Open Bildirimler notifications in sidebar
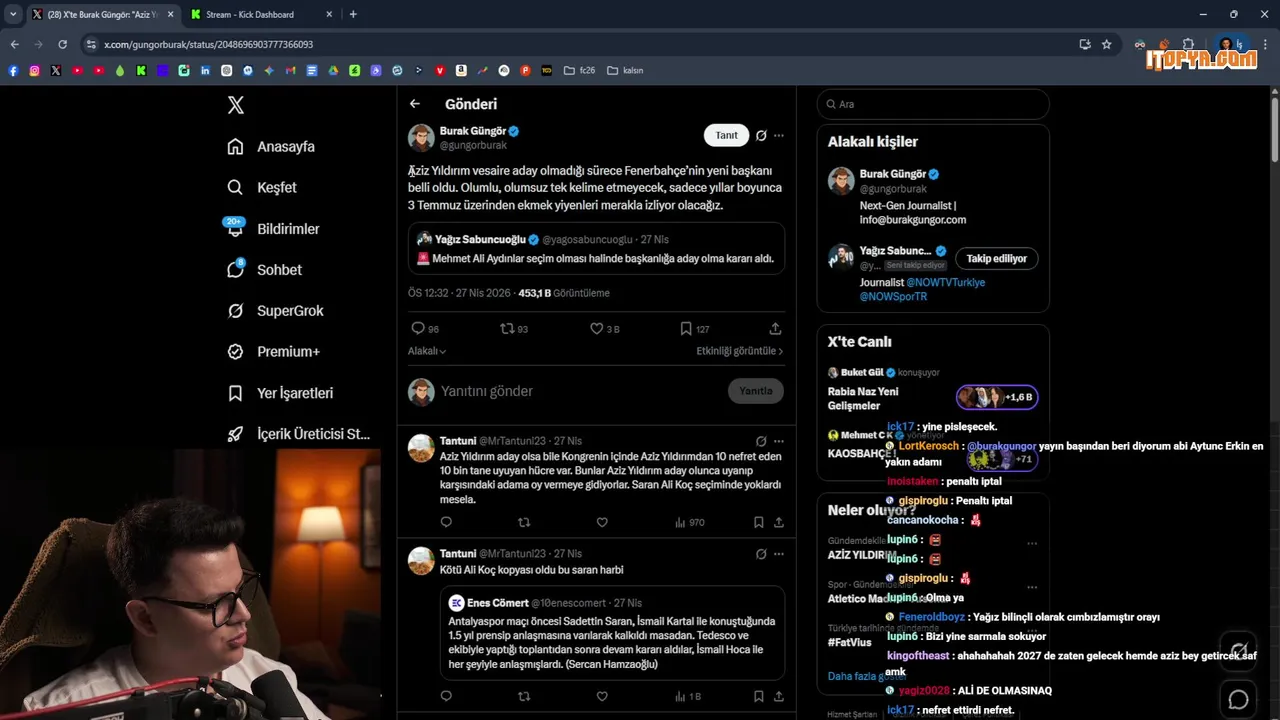Screen dimensions: 1280x720 273,229
